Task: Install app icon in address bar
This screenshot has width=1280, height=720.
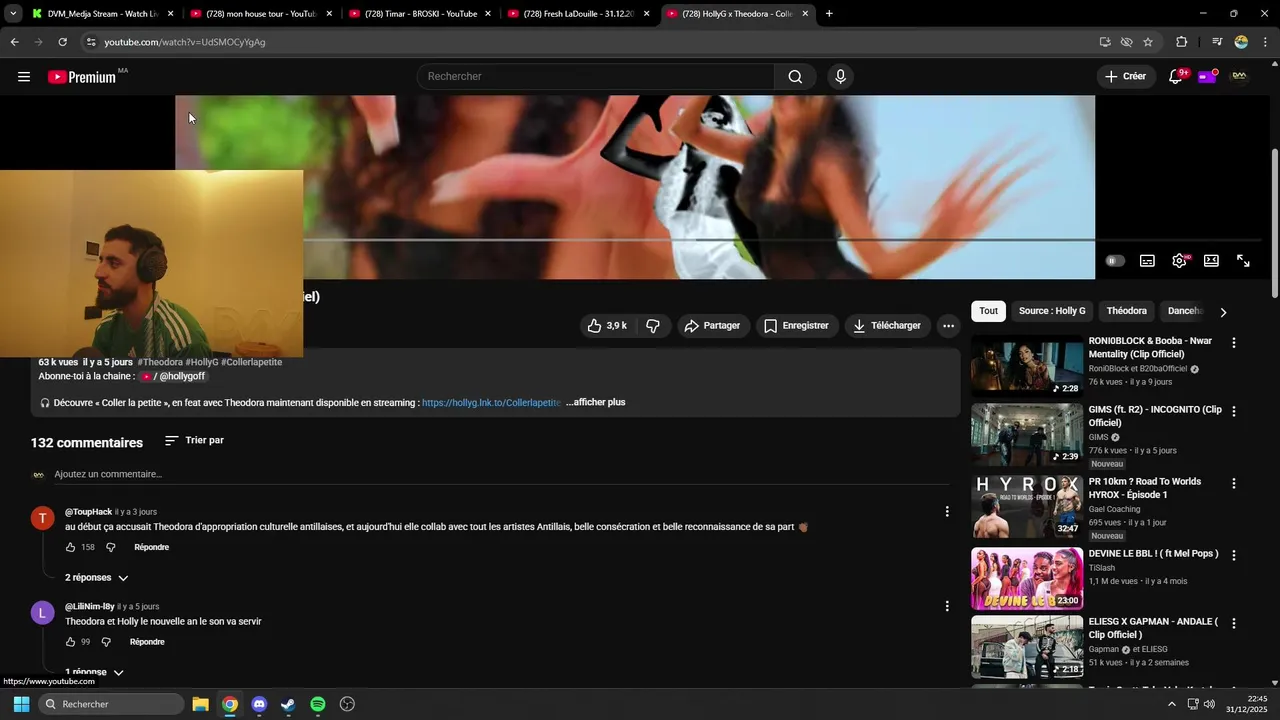Action: (x=1105, y=42)
